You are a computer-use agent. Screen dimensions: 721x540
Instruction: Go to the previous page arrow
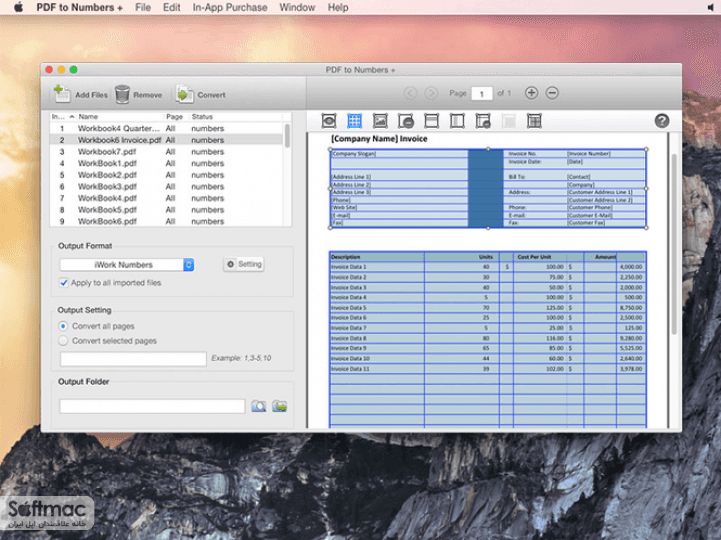[x=410, y=93]
